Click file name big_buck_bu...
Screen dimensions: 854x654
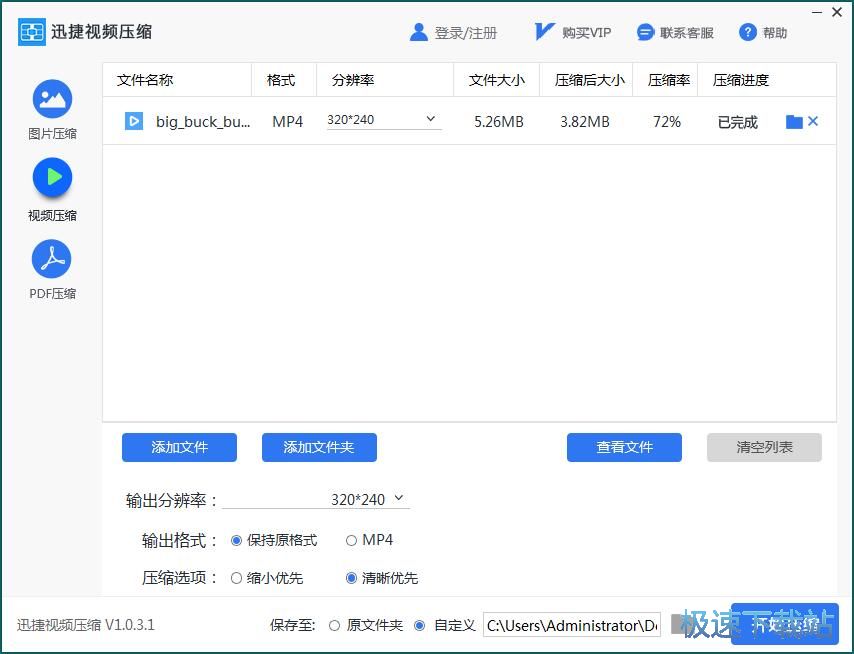[x=203, y=121]
